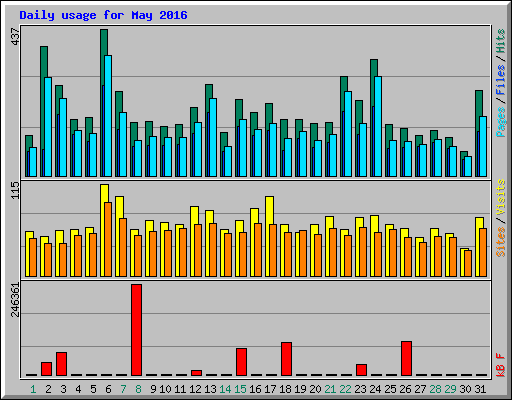The image size is (512, 400).
Task: Click the cyan pages bar for day 31
Action: (483, 146)
